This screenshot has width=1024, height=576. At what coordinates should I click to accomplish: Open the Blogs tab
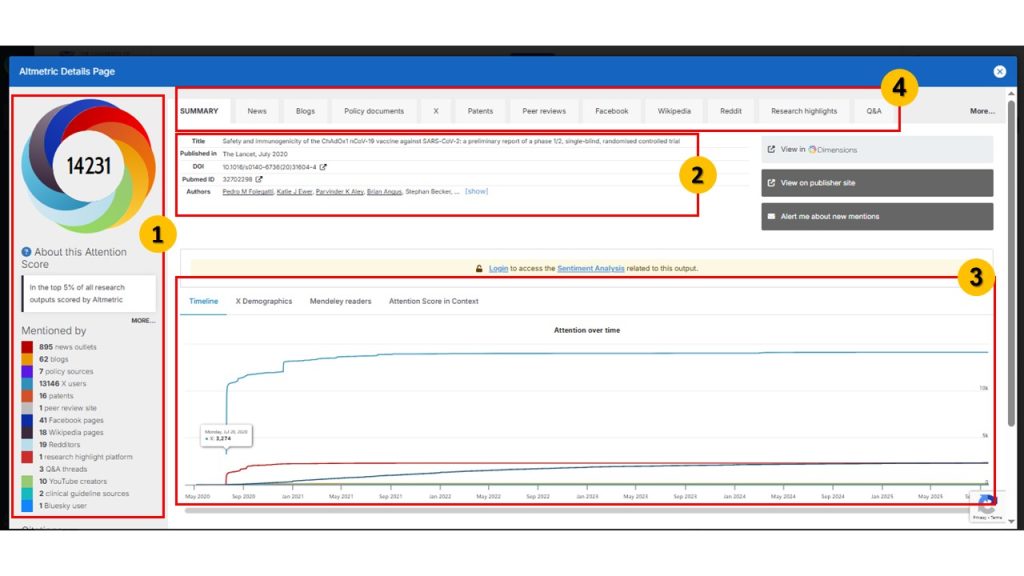click(305, 111)
